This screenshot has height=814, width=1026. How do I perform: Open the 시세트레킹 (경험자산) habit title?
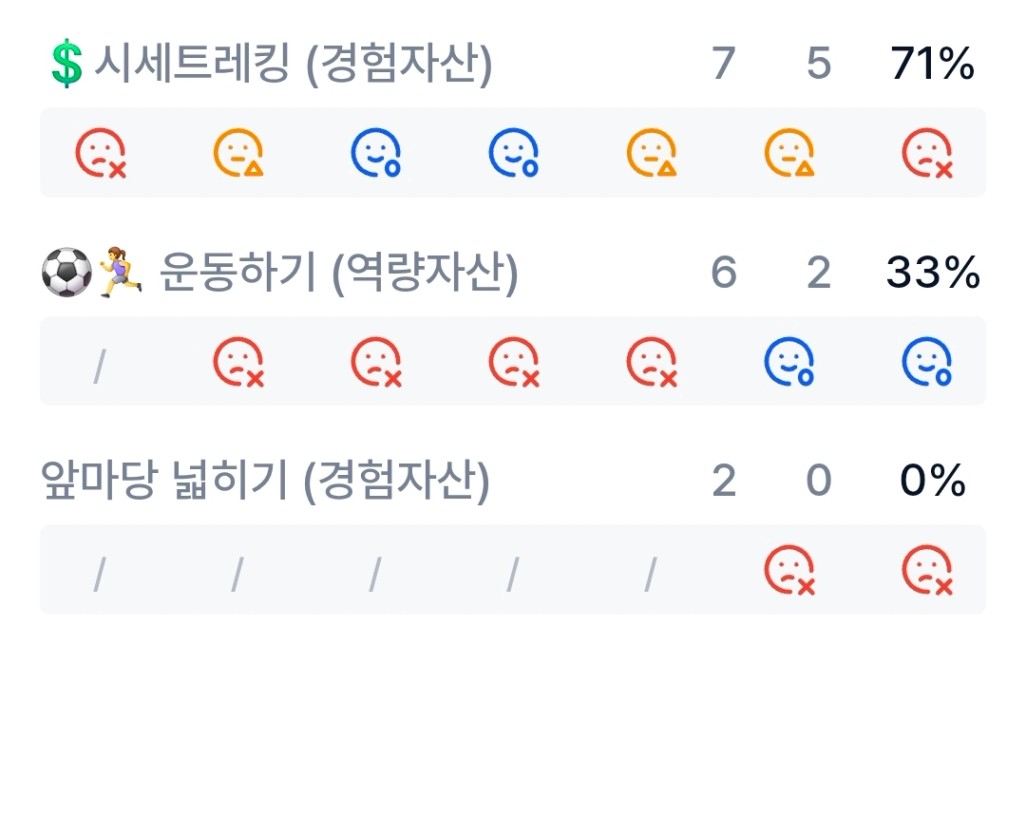point(293,63)
